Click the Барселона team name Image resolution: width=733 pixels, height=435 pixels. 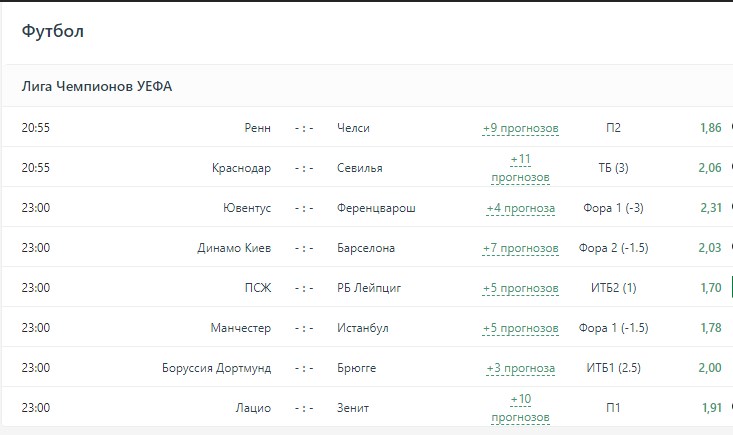(x=366, y=248)
